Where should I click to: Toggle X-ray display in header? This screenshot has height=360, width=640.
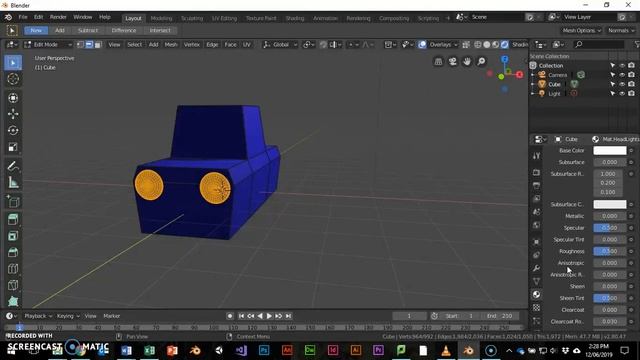[x=466, y=44]
